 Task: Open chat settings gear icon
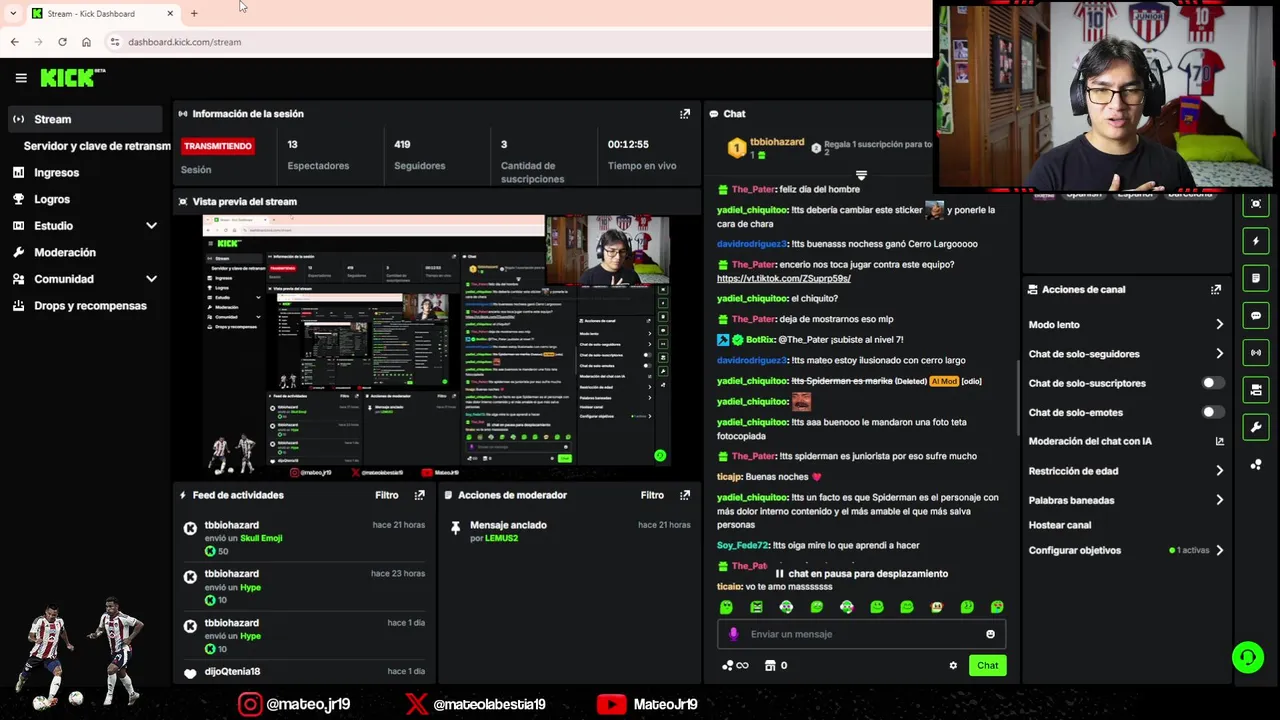pyautogui.click(x=953, y=666)
